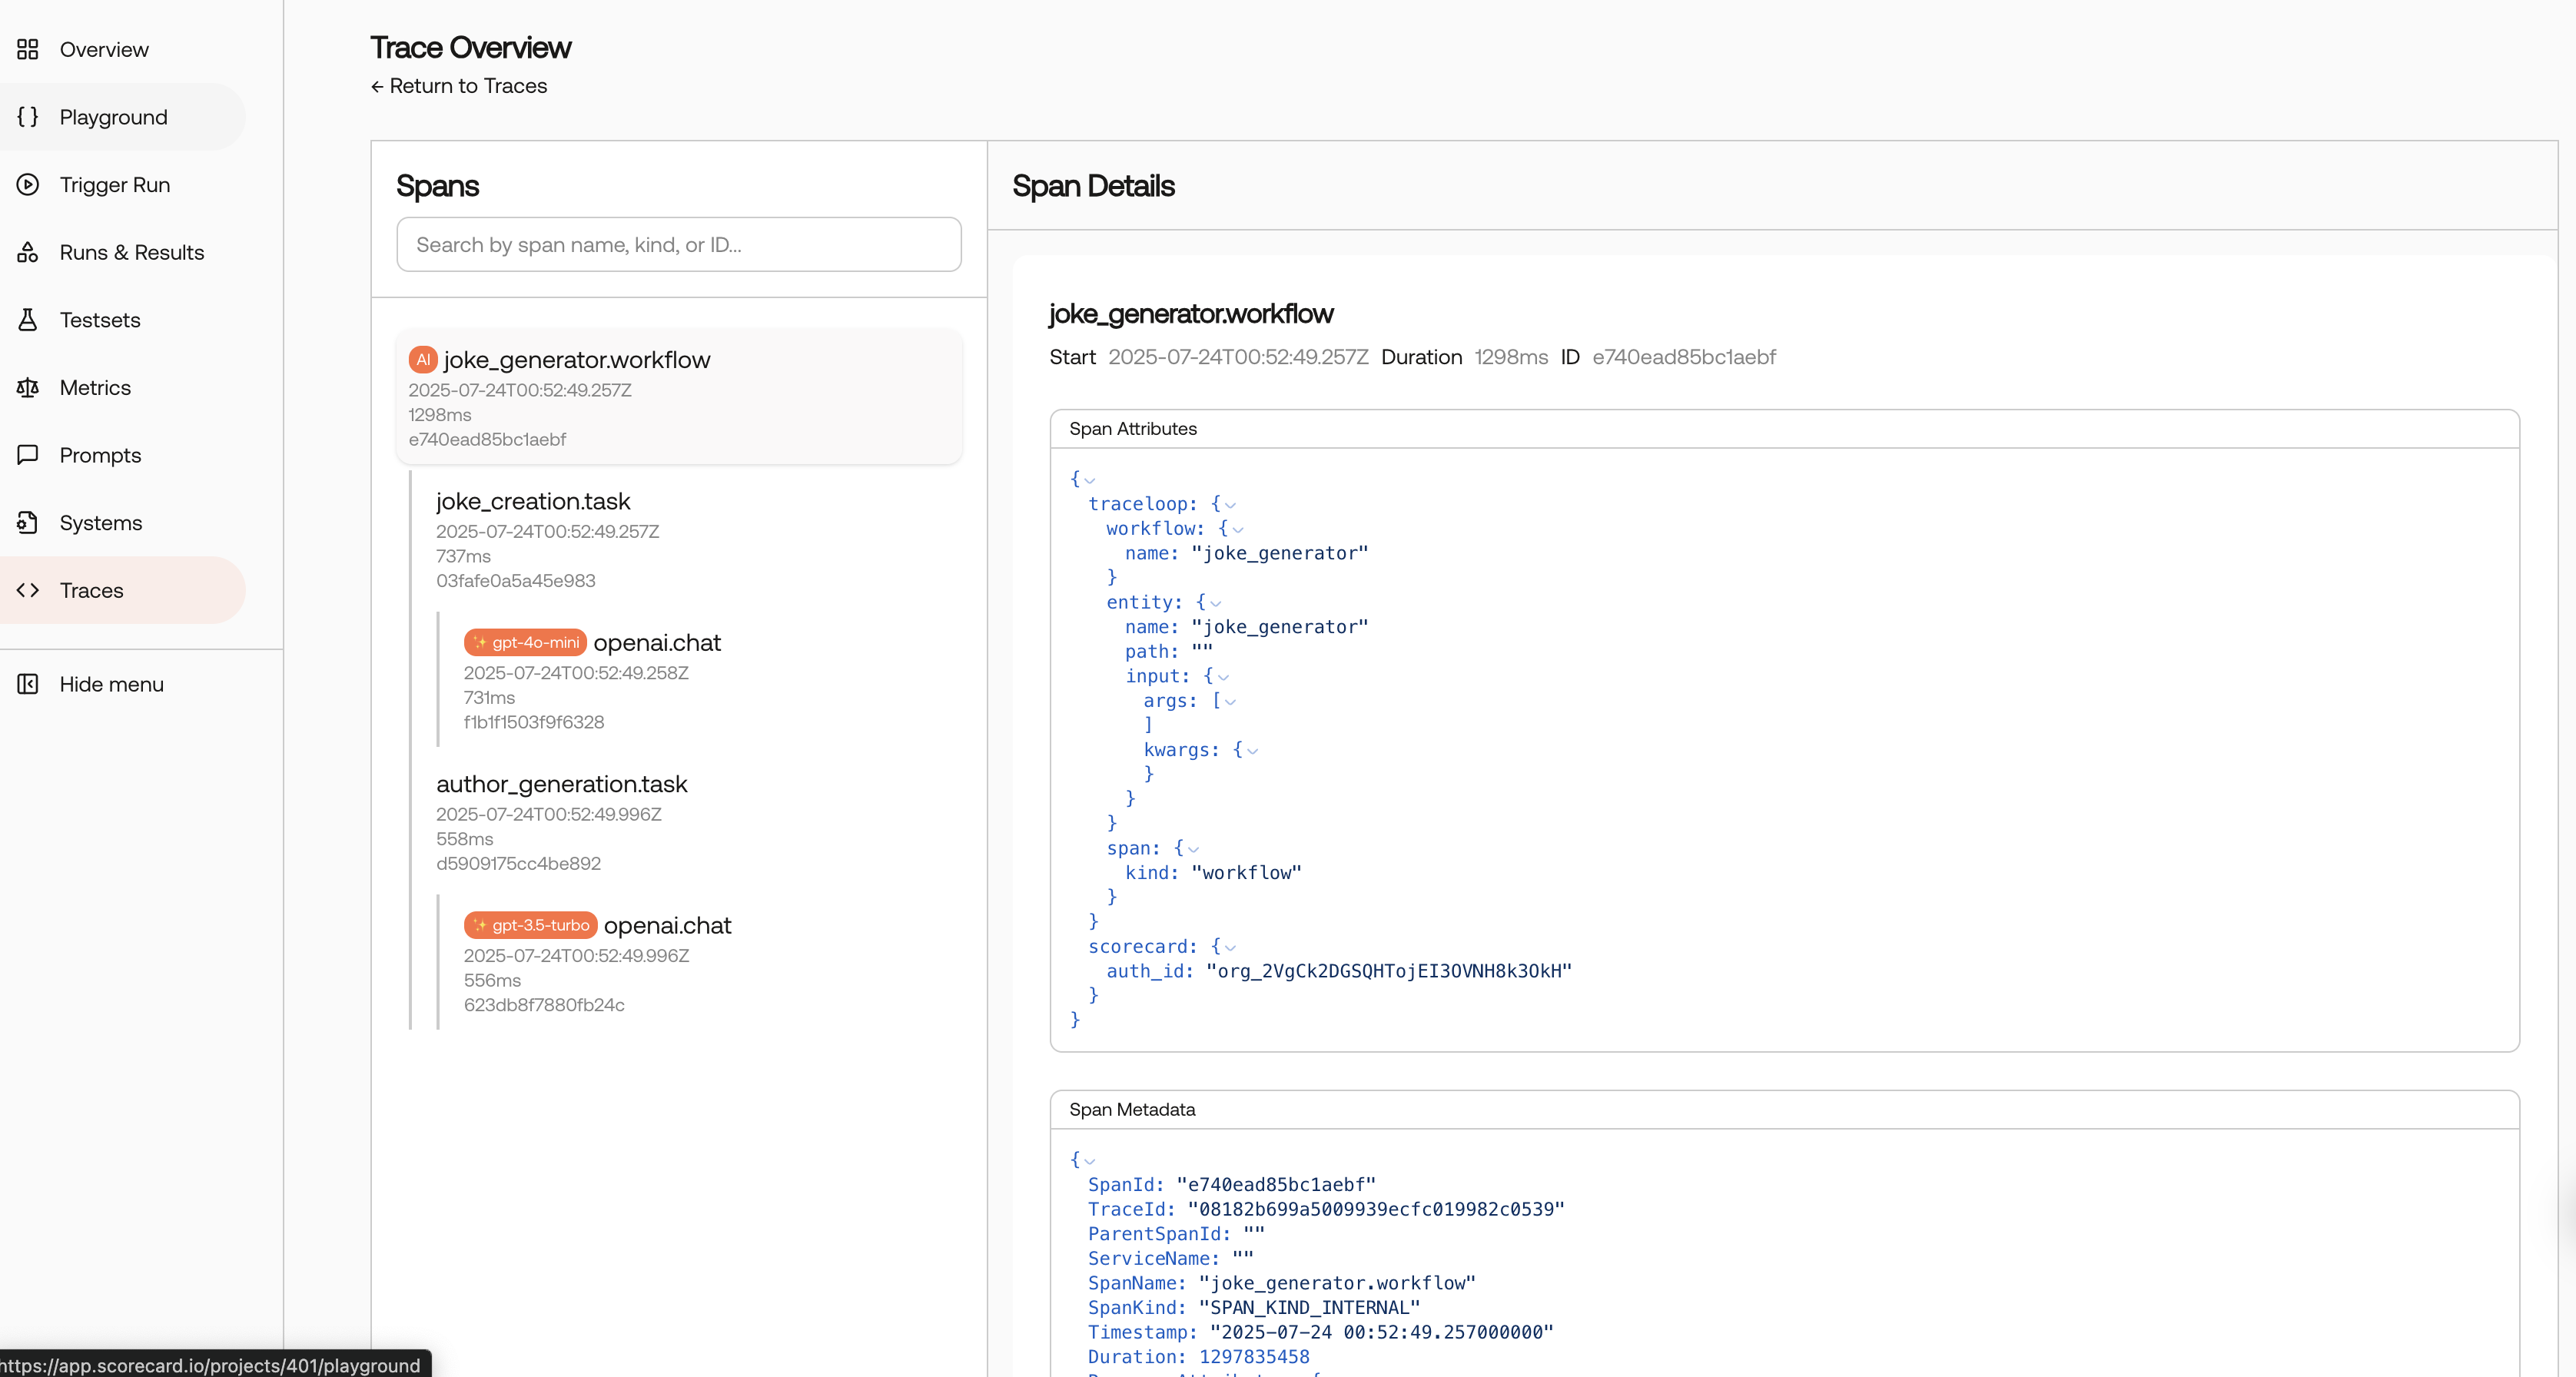Collapse the args array
2576x1377 pixels.
(x=1231, y=702)
